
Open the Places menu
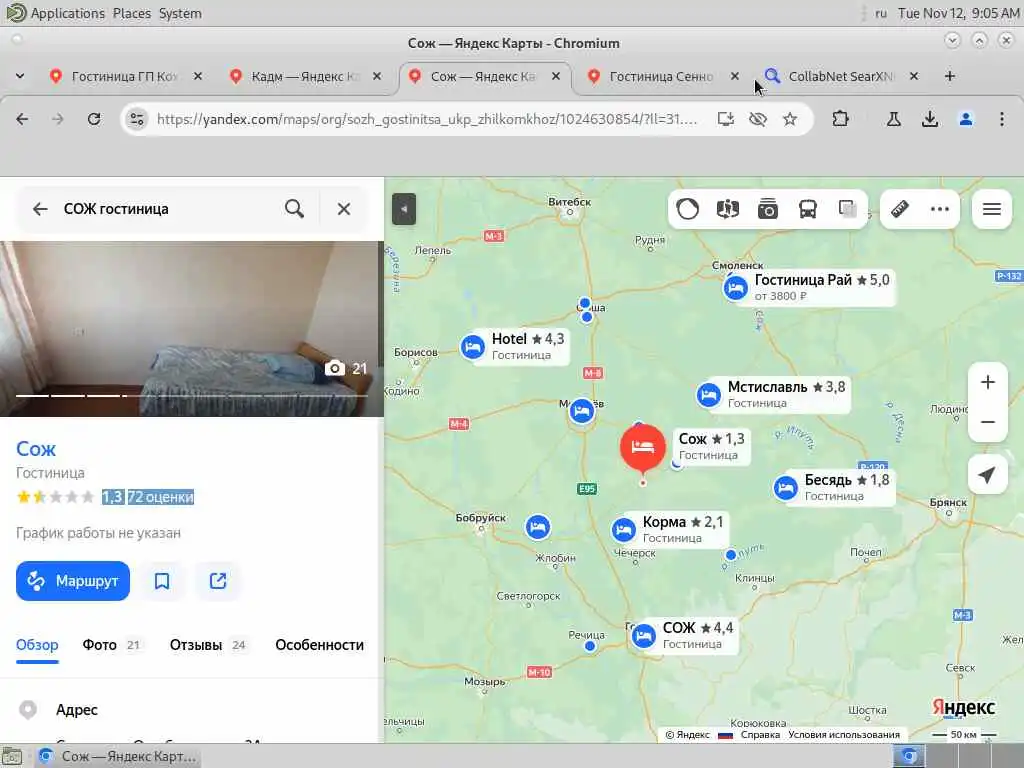coord(131,13)
